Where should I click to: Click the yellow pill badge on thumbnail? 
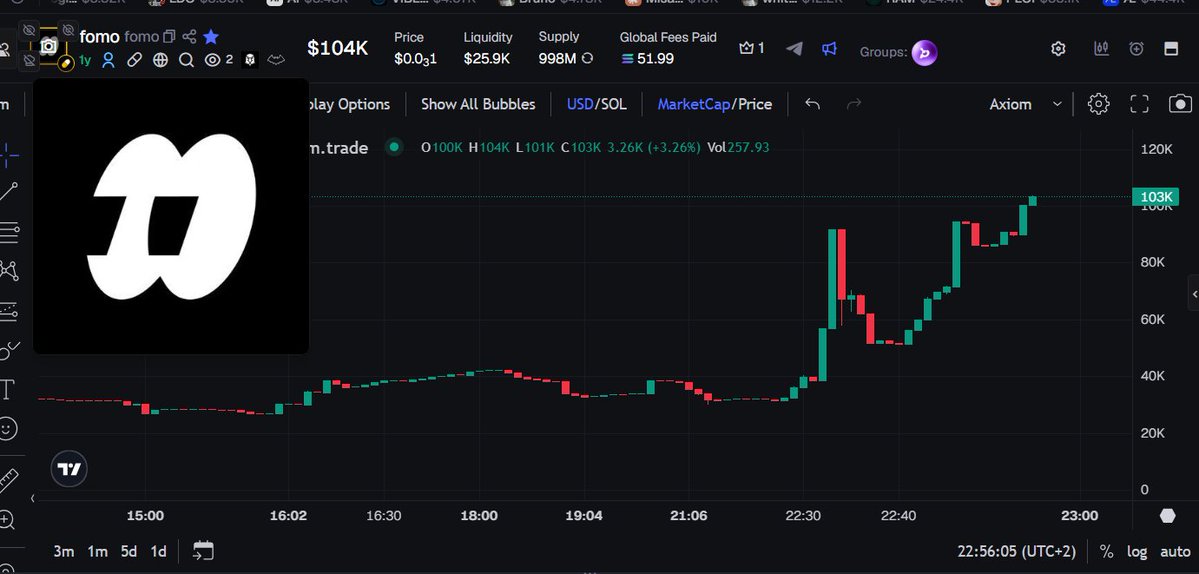pos(66,63)
